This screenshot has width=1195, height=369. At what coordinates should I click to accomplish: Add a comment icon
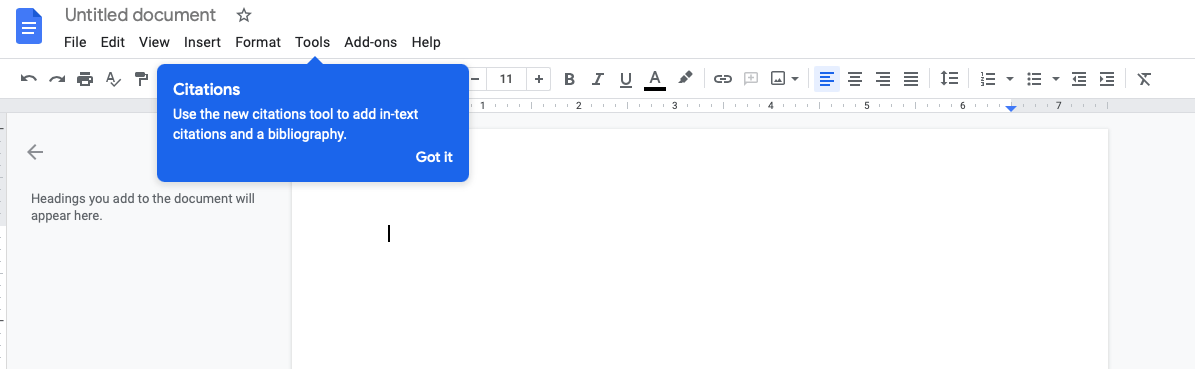click(751, 79)
